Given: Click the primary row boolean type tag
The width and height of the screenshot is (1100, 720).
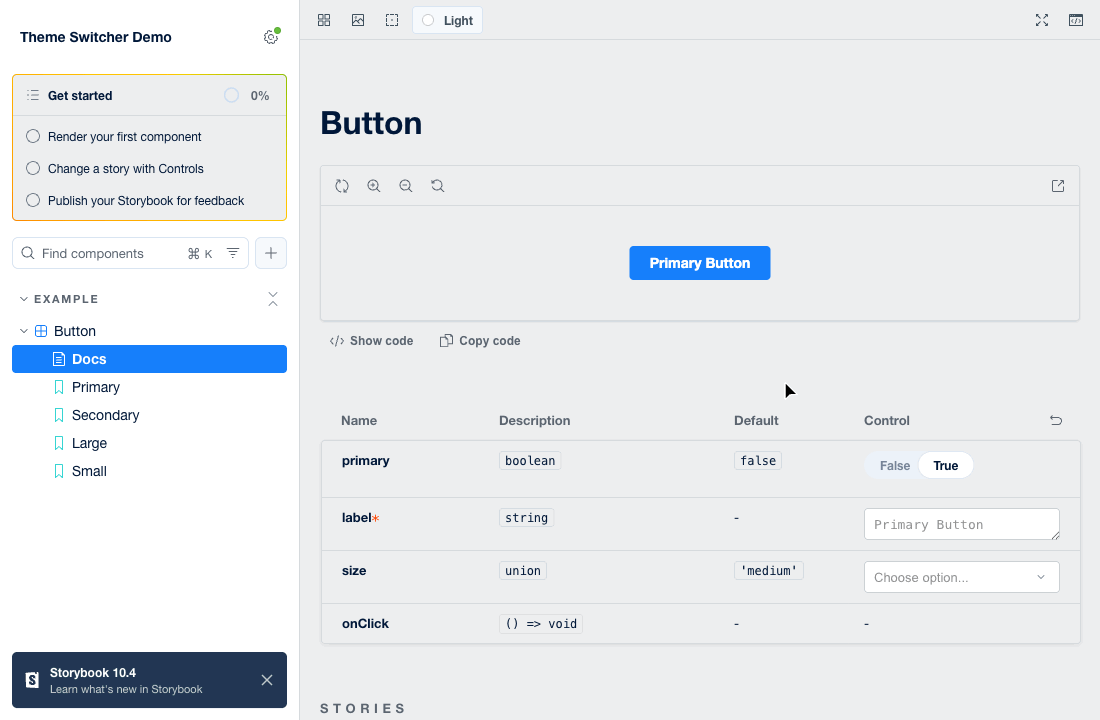Looking at the screenshot, I should click(x=530, y=460).
